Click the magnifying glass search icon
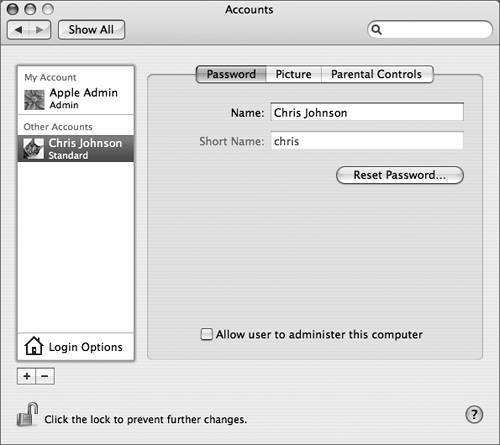500x445 pixels. tap(376, 30)
